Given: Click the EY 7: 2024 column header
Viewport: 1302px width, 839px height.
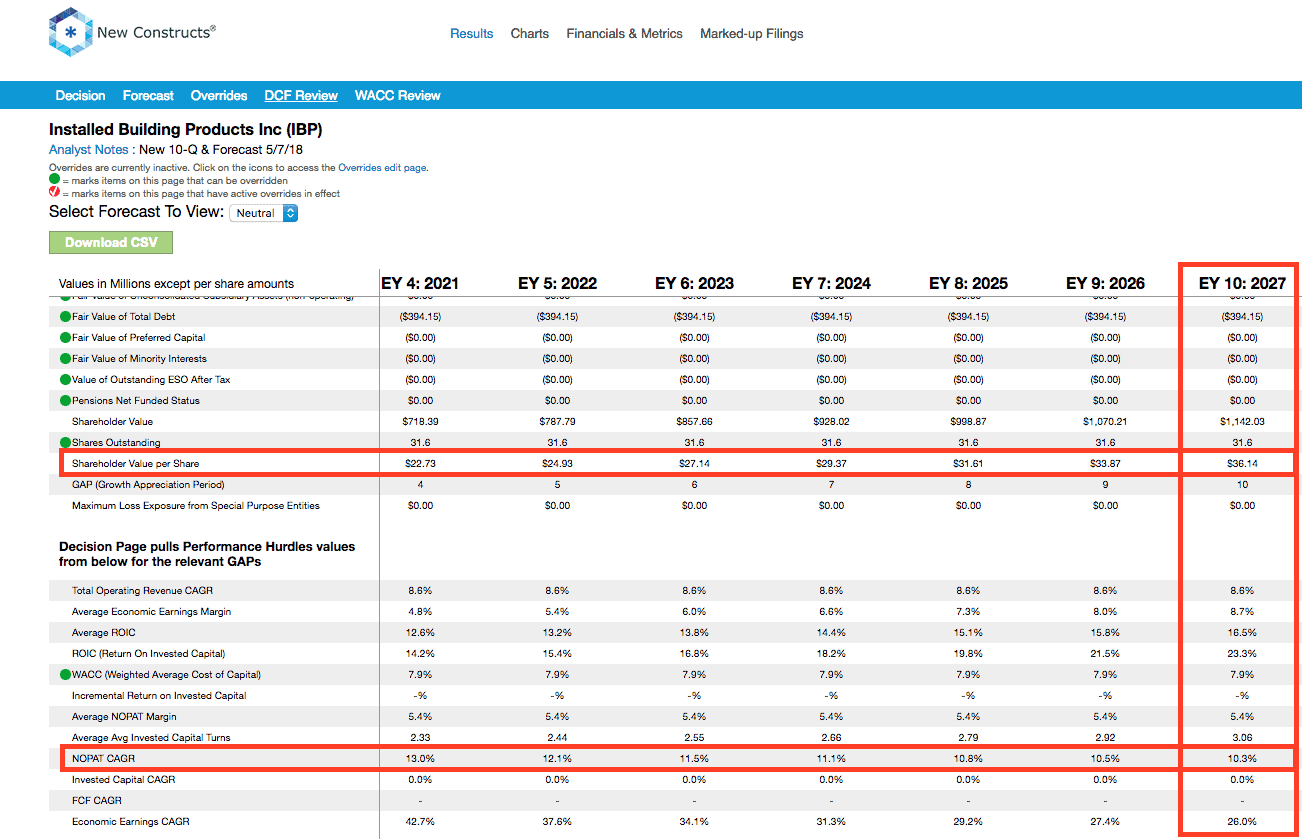Looking at the screenshot, I should point(831,283).
